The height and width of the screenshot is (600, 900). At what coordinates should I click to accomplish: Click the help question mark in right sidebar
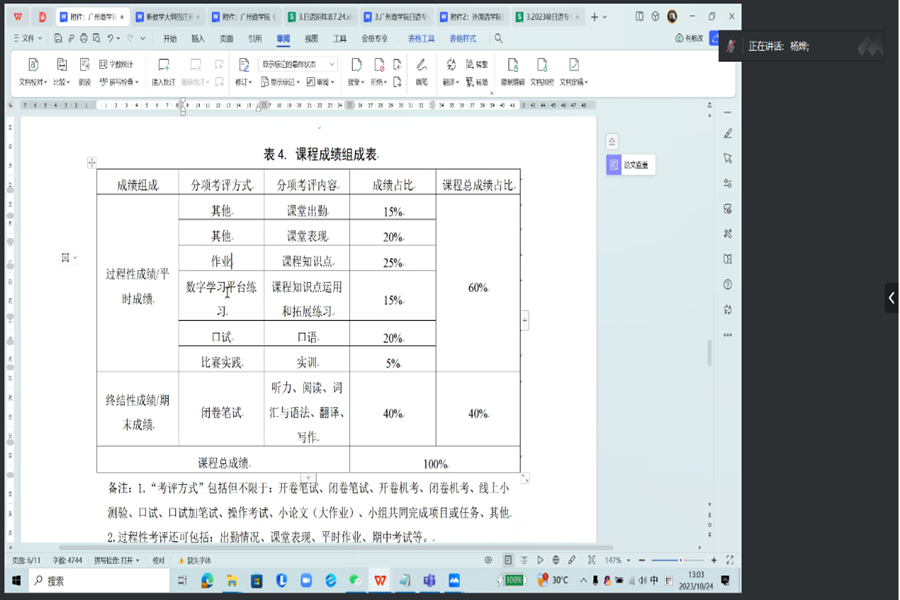tap(727, 284)
